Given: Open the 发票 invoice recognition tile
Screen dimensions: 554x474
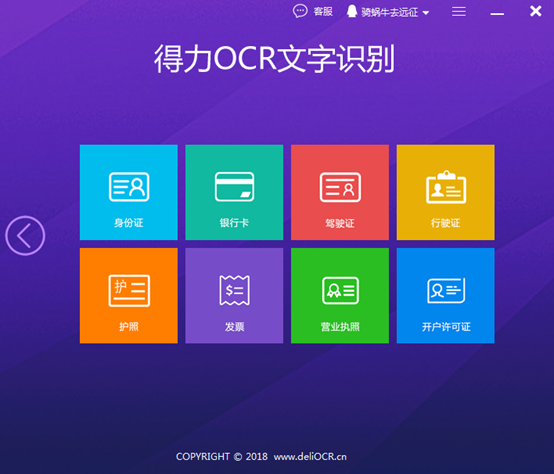Looking at the screenshot, I should (x=234, y=296).
